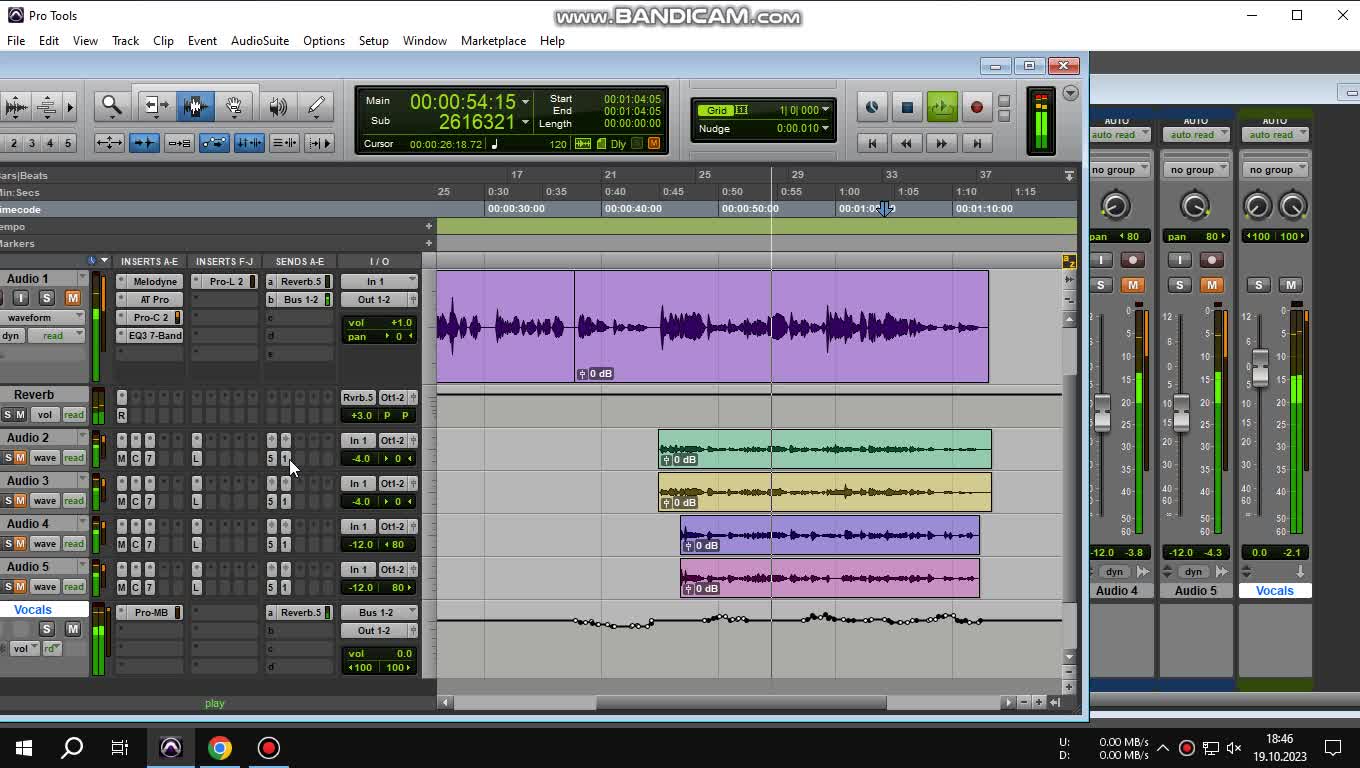
Task: Solo the Audio 1 track
Action: tap(46, 298)
